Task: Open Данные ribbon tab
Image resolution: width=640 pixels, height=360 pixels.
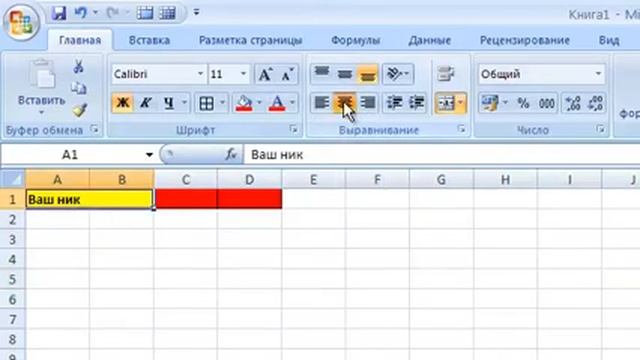Action: [x=429, y=40]
